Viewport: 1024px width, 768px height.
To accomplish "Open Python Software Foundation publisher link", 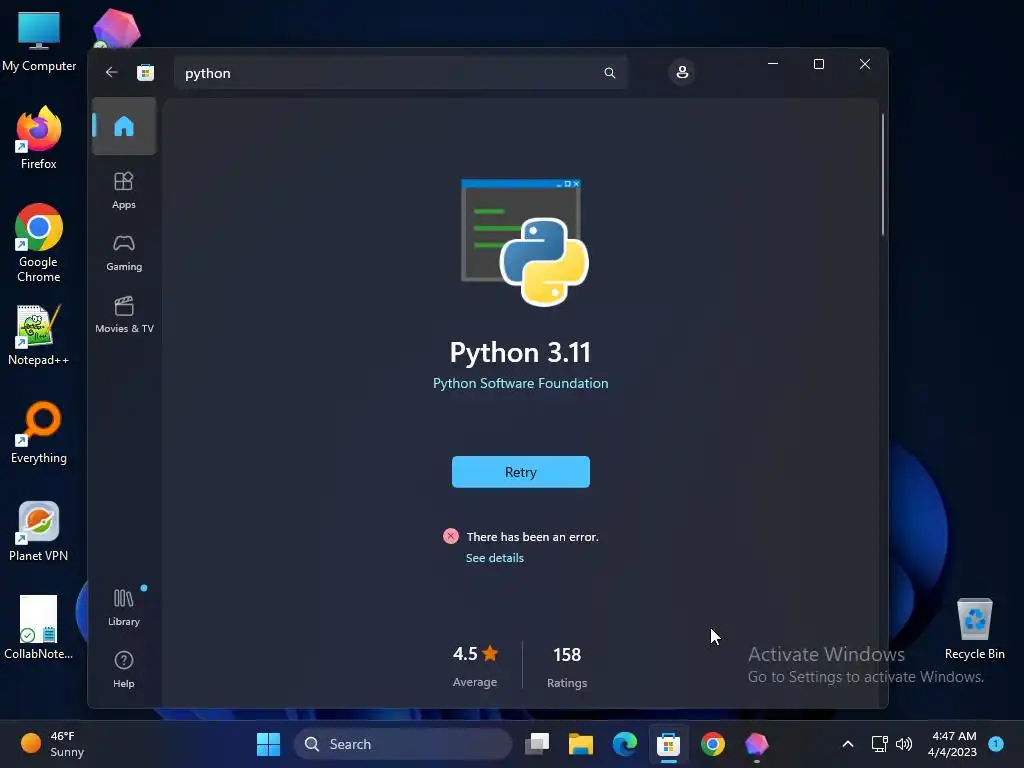I will click(520, 383).
